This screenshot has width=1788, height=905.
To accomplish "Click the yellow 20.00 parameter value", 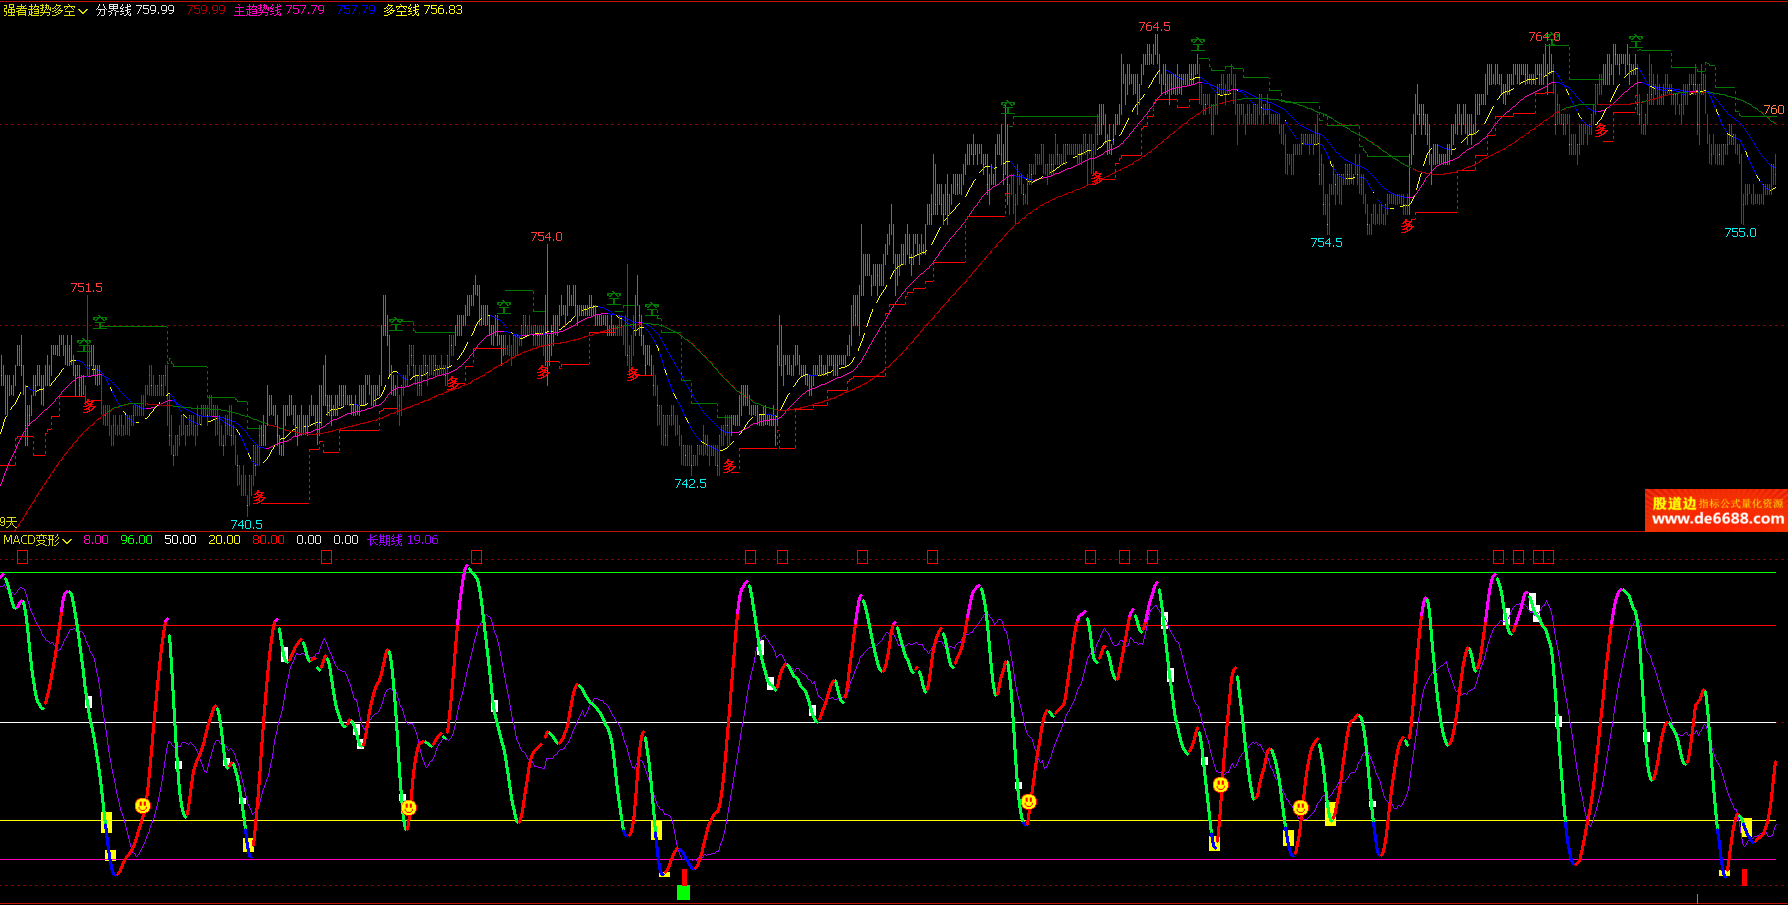I will [x=224, y=540].
